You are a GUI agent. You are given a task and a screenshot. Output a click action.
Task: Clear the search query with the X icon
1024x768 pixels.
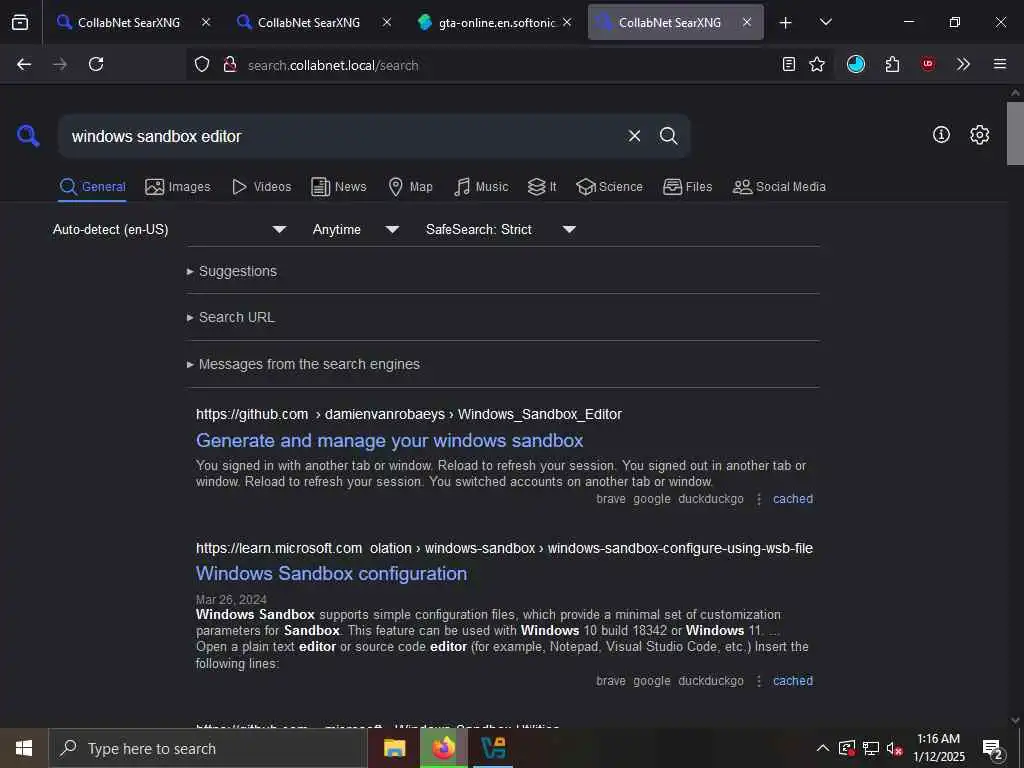click(634, 136)
